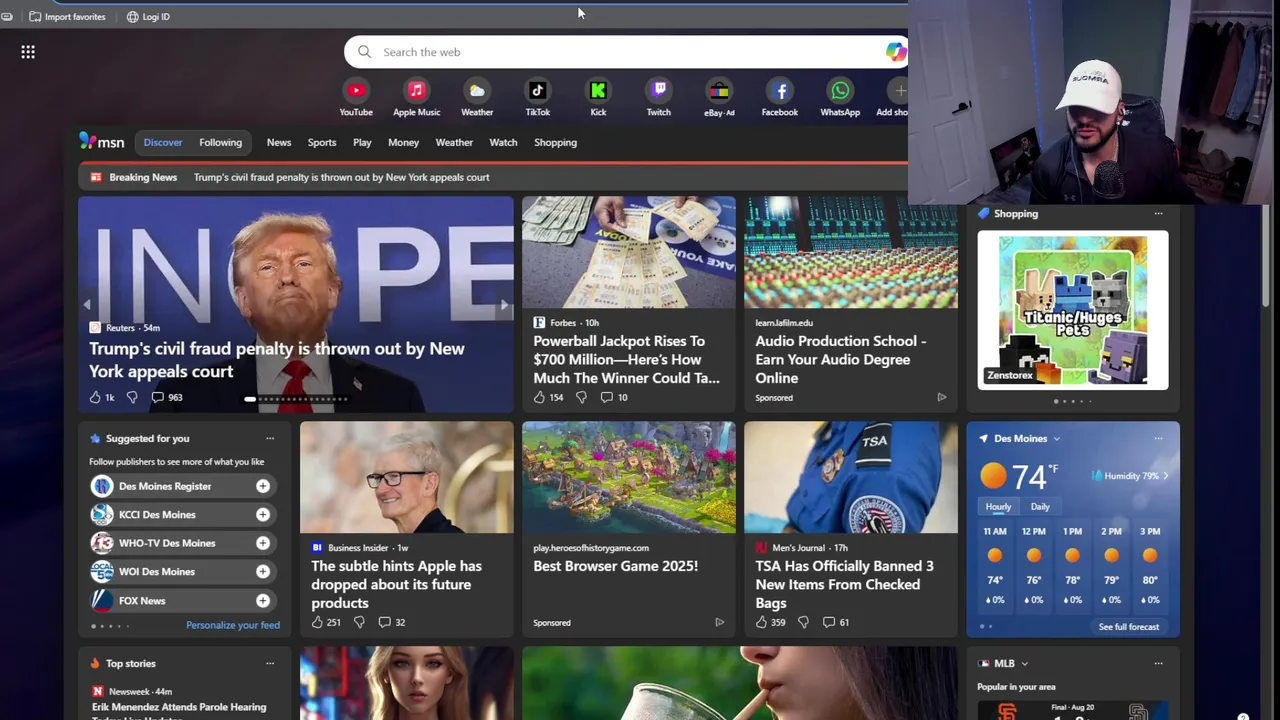Screen dimensions: 1280x720
Task: Open the Shopping tab in MSN nav
Action: pos(555,142)
